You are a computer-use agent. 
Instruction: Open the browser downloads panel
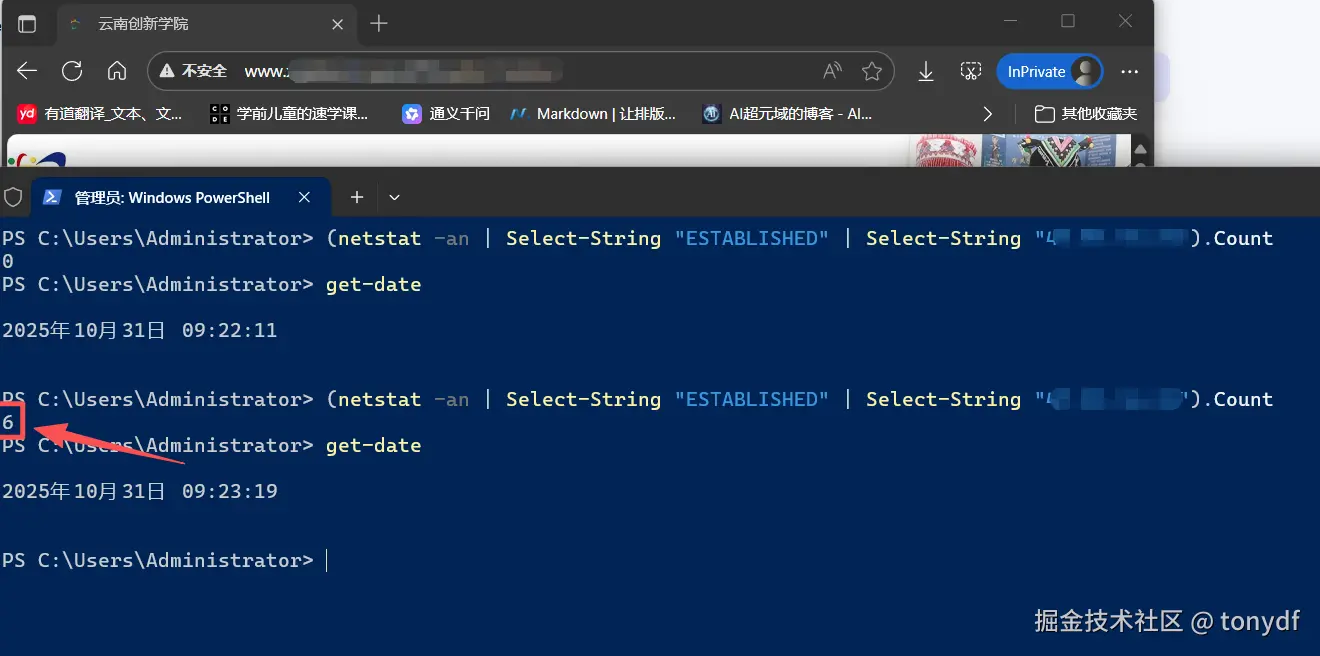(x=926, y=71)
